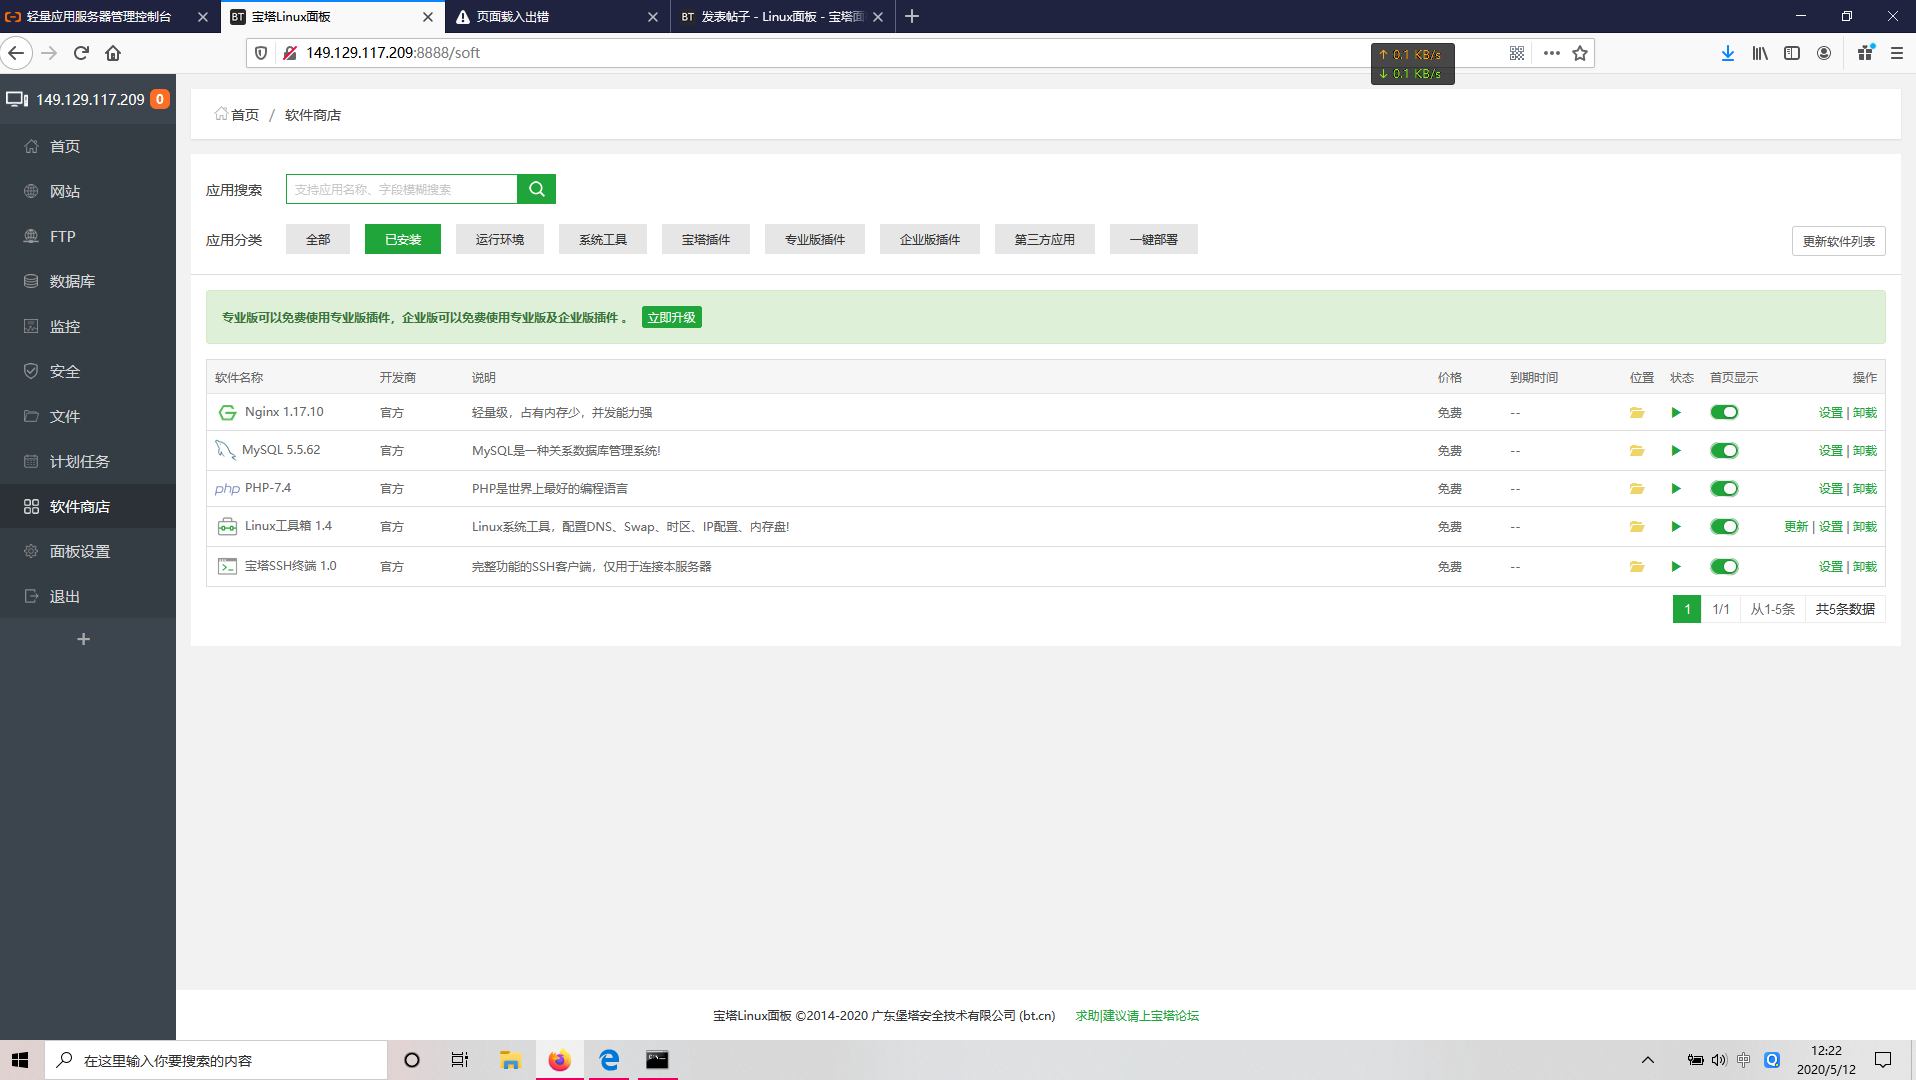Click the MySQL running status play icon
Image resolution: width=1916 pixels, height=1080 pixels.
pos(1676,450)
